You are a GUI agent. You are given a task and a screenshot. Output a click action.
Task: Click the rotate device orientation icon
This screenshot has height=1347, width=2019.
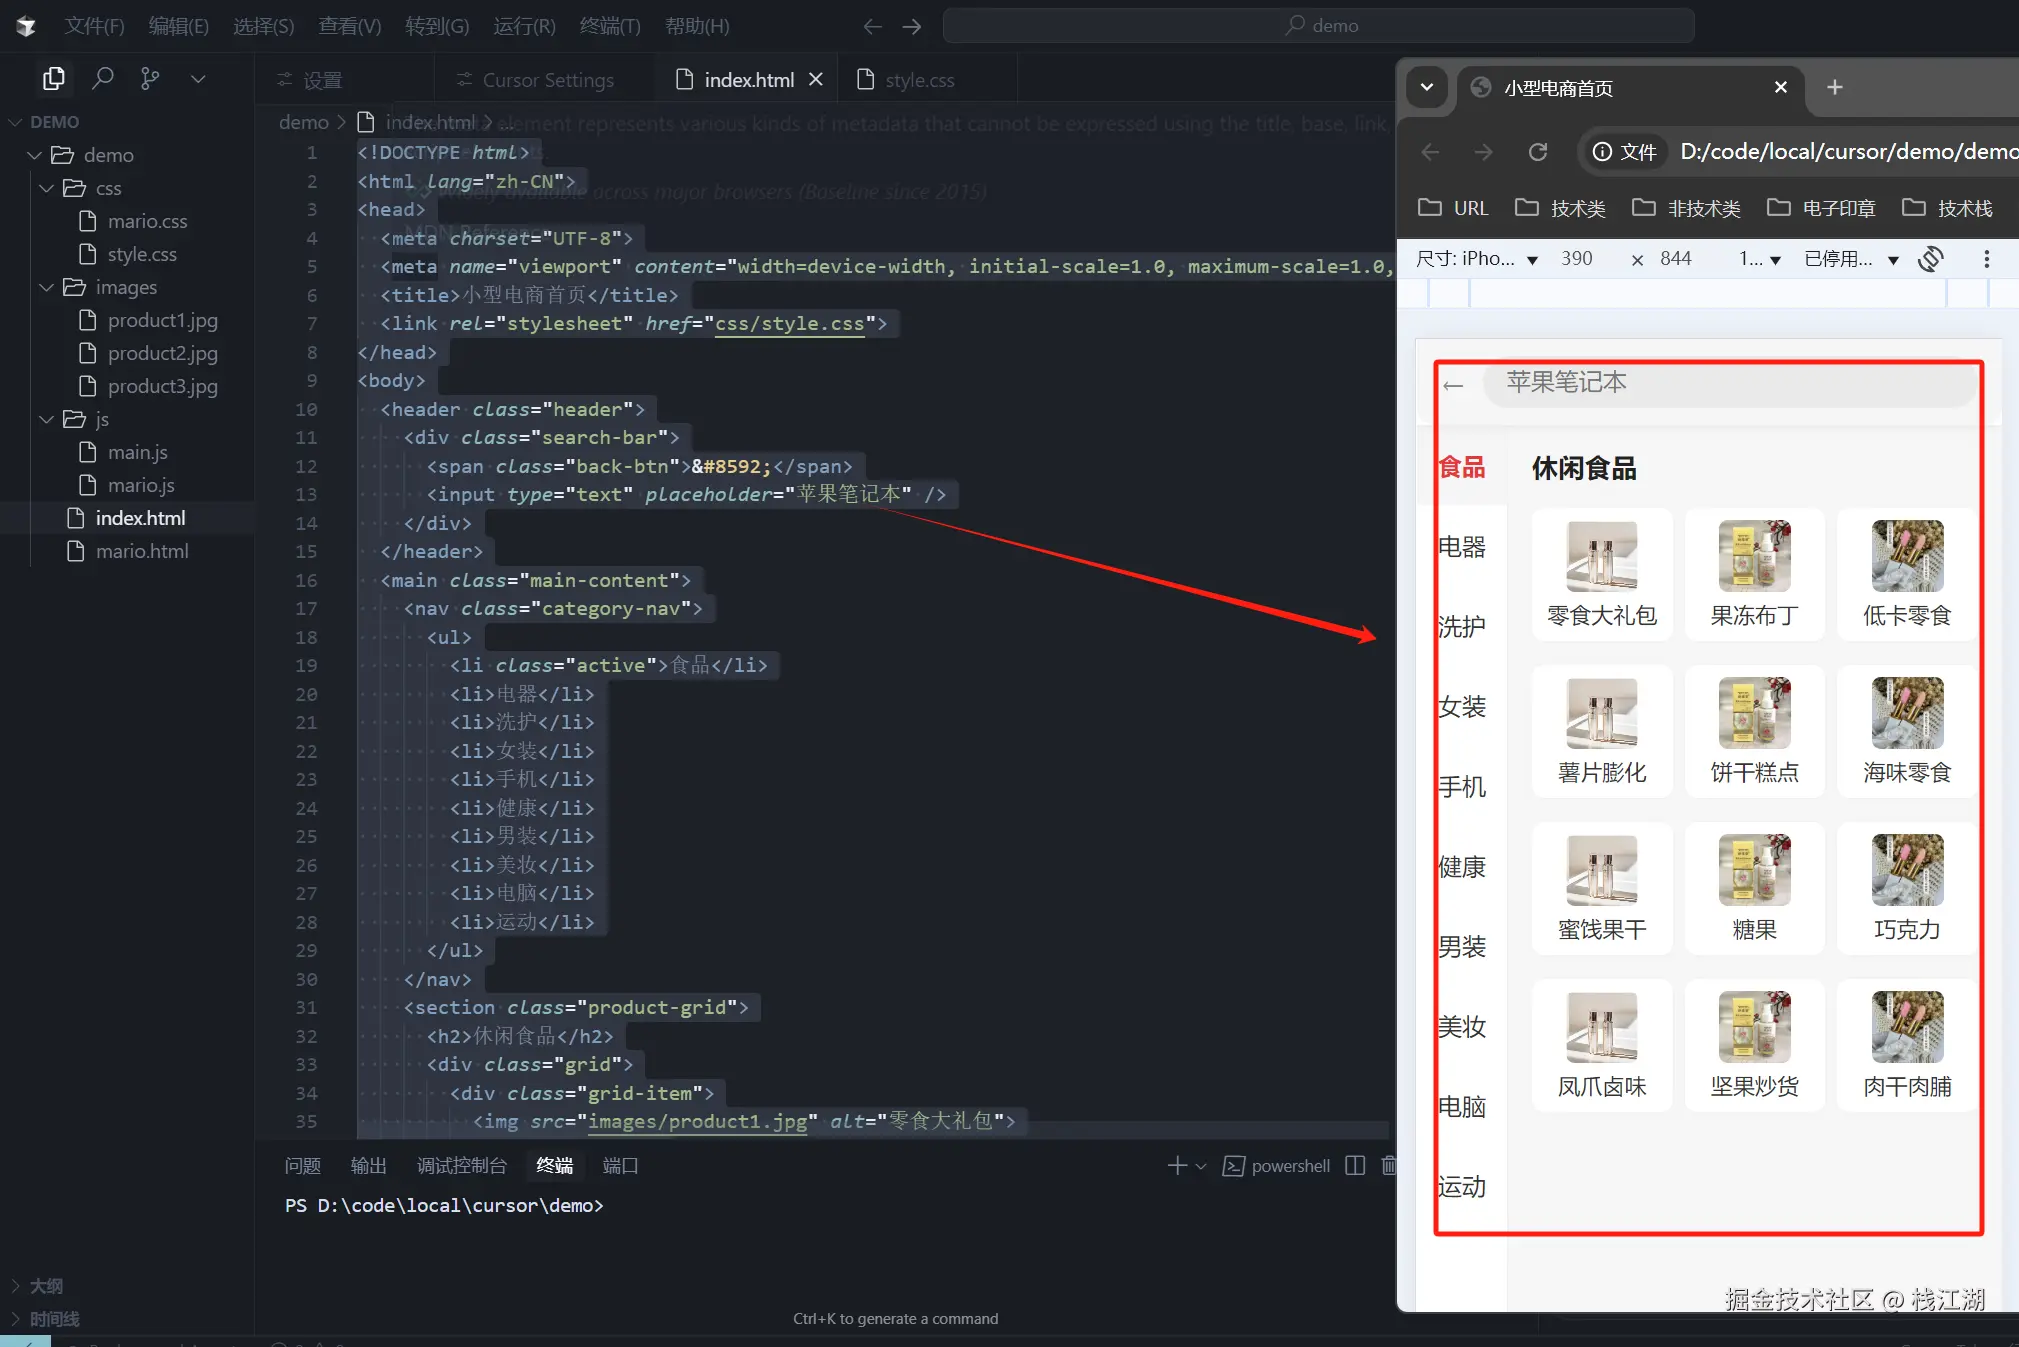pyautogui.click(x=1931, y=259)
